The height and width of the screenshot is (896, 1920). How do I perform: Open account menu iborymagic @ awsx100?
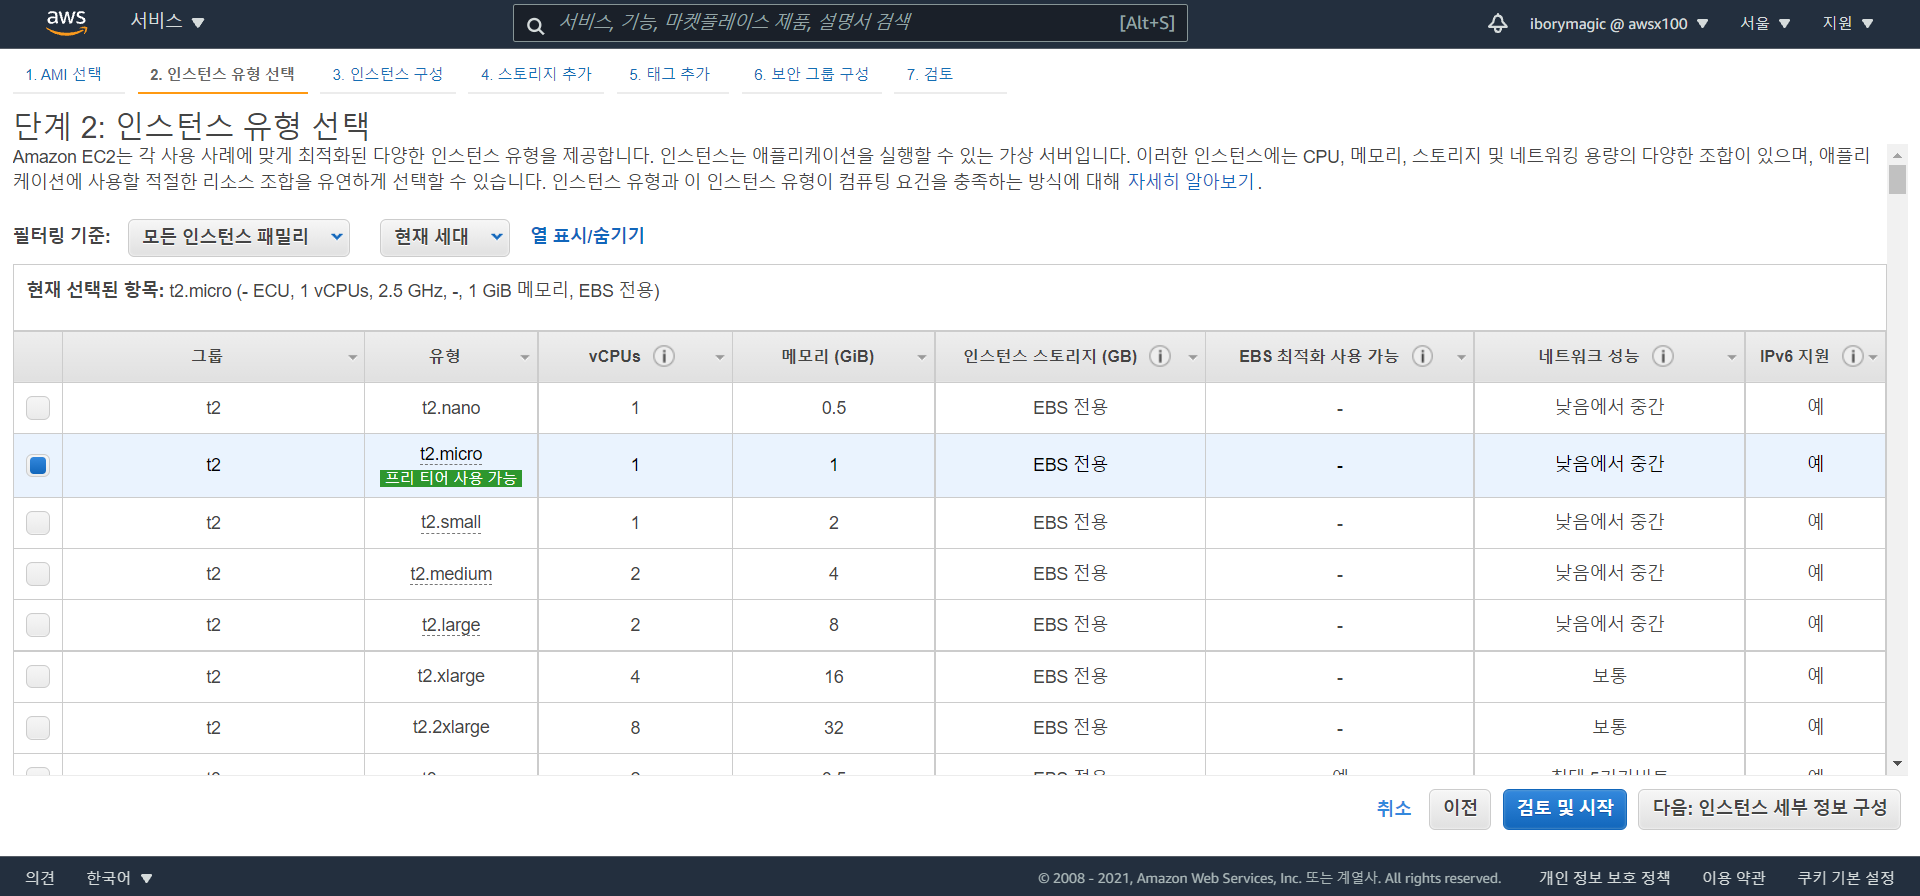tap(1619, 23)
